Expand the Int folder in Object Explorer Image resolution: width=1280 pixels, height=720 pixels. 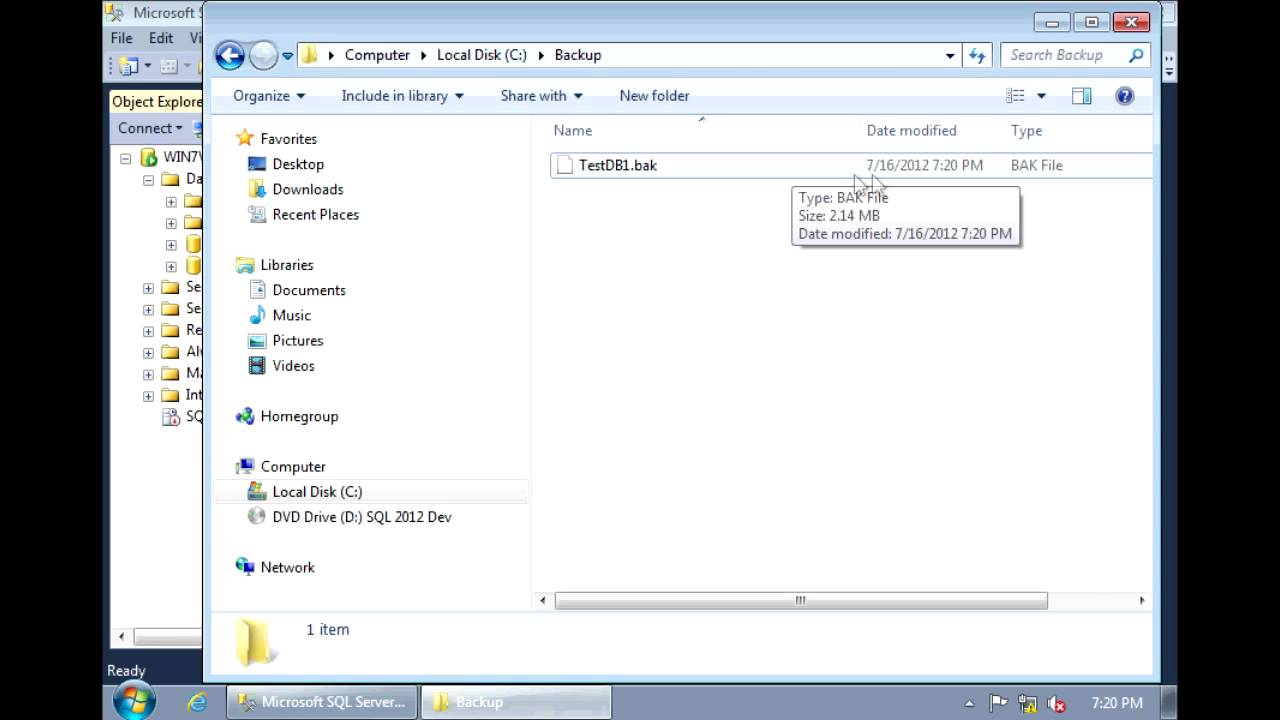pos(148,396)
